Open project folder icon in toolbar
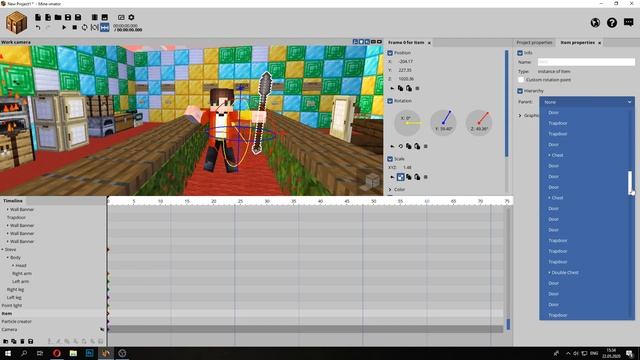 (x=58, y=18)
